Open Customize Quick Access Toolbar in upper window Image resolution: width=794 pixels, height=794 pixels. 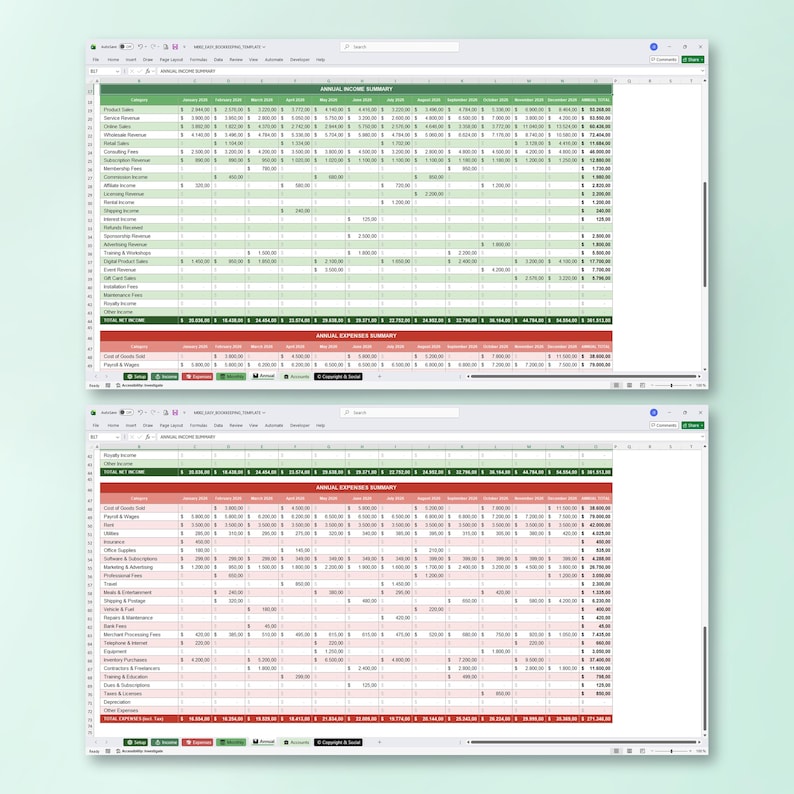pos(184,47)
